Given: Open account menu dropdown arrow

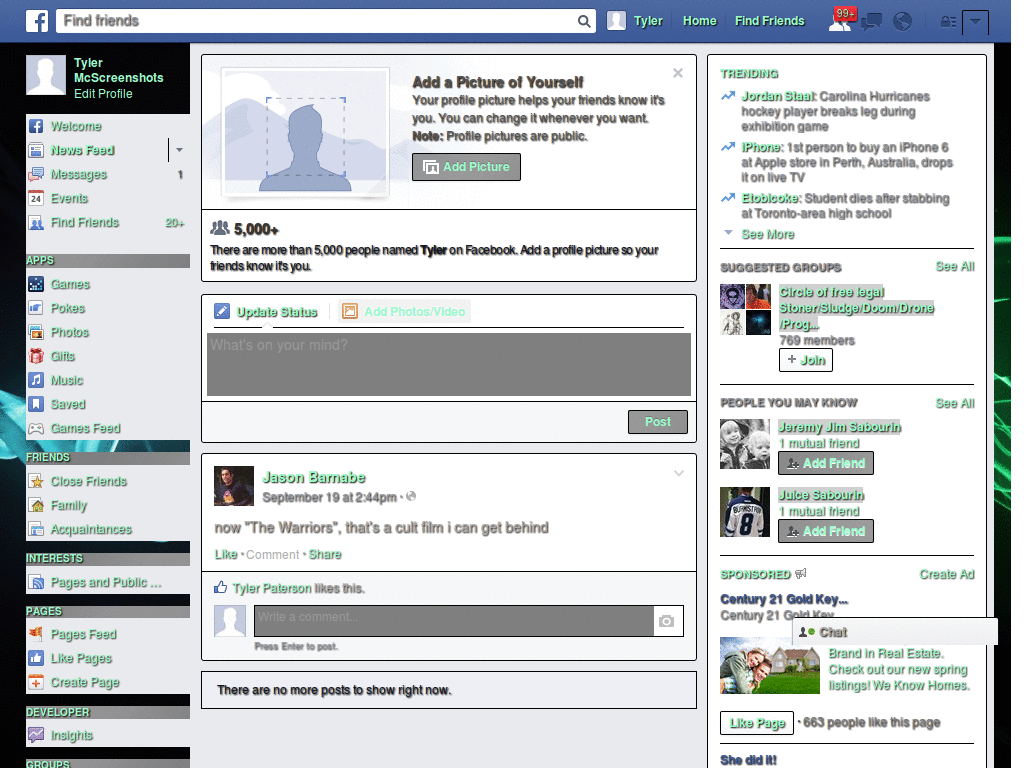Looking at the screenshot, I should pos(975,22).
